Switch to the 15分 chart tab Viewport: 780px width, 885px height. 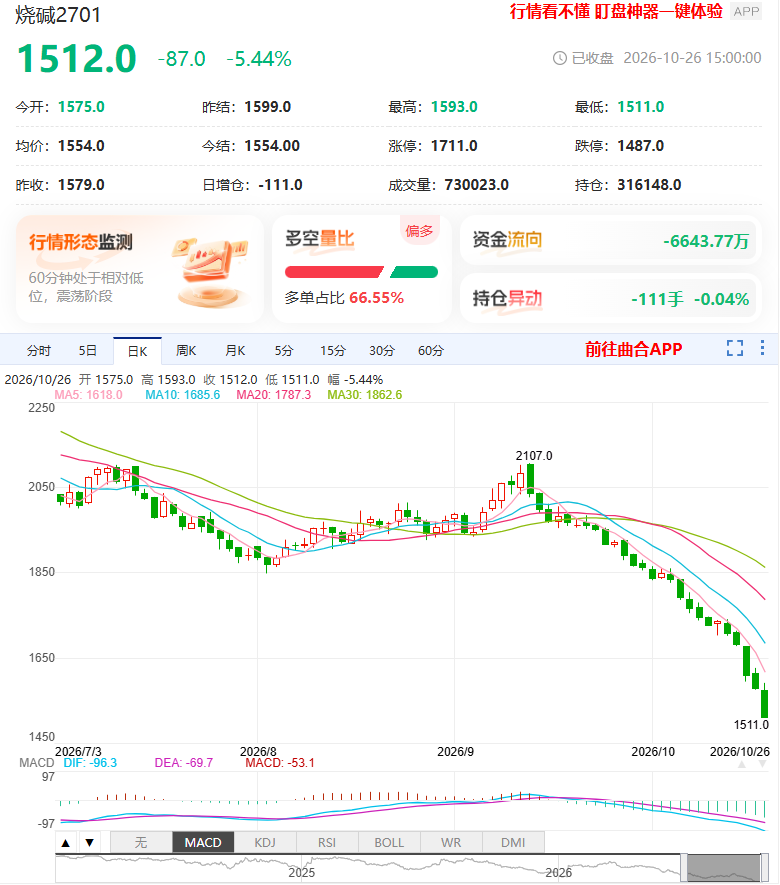pyautogui.click(x=332, y=351)
